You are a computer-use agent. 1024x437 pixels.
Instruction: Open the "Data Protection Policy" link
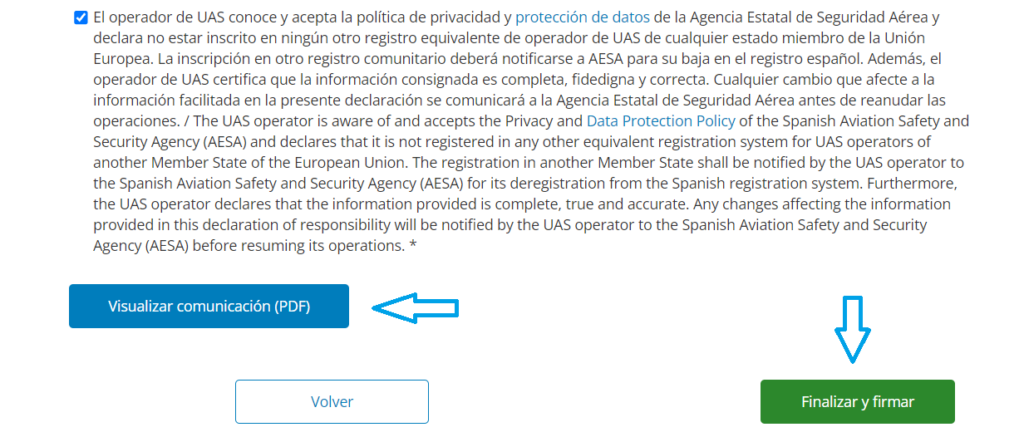(x=660, y=121)
